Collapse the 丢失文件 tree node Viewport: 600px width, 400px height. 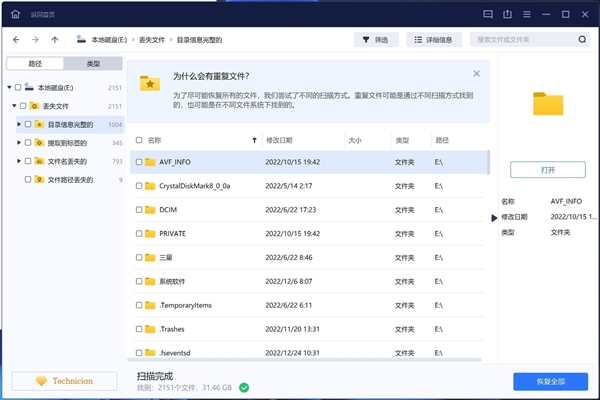pyautogui.click(x=14, y=105)
